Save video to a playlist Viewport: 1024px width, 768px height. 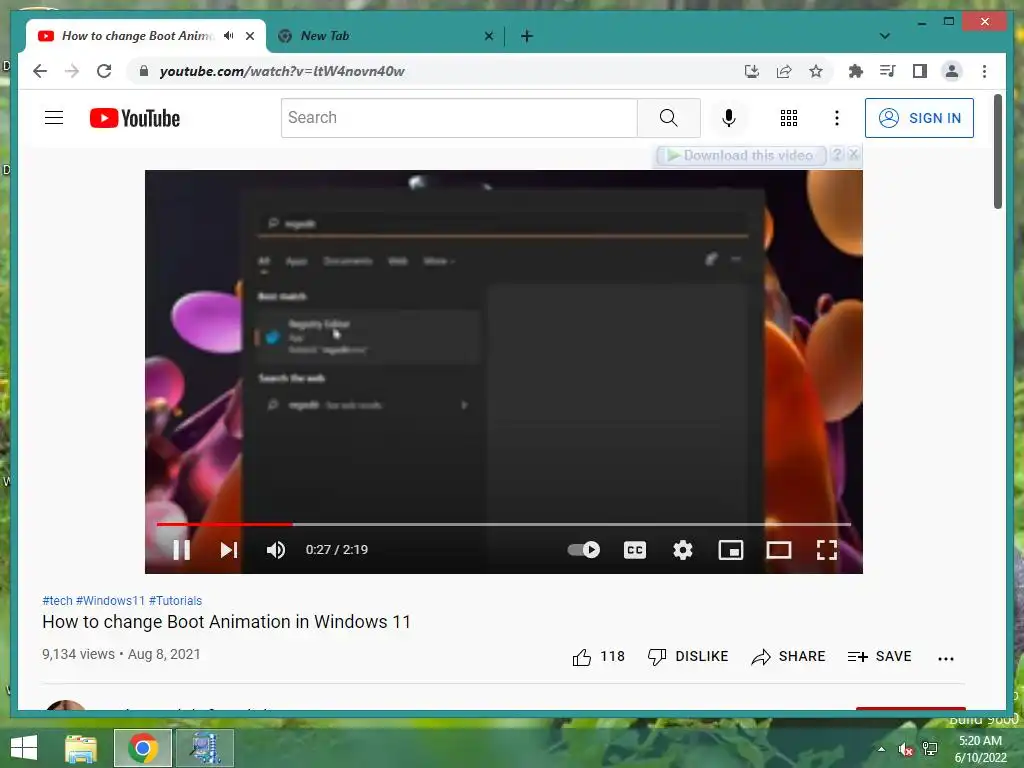pyautogui.click(x=879, y=656)
